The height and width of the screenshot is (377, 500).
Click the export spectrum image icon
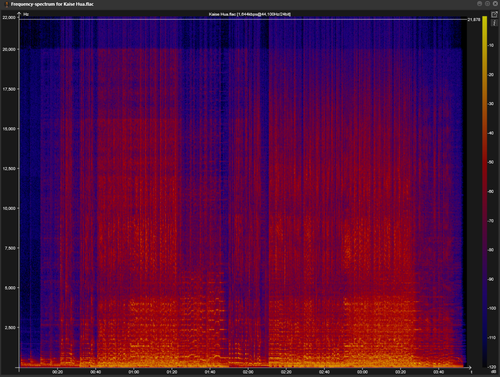[x=494, y=14]
